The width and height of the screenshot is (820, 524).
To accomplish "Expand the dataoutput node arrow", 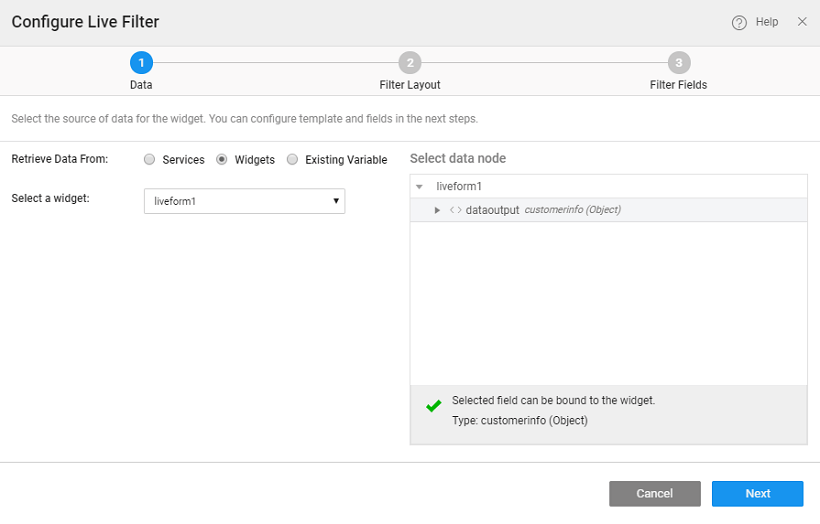I will 437,210.
